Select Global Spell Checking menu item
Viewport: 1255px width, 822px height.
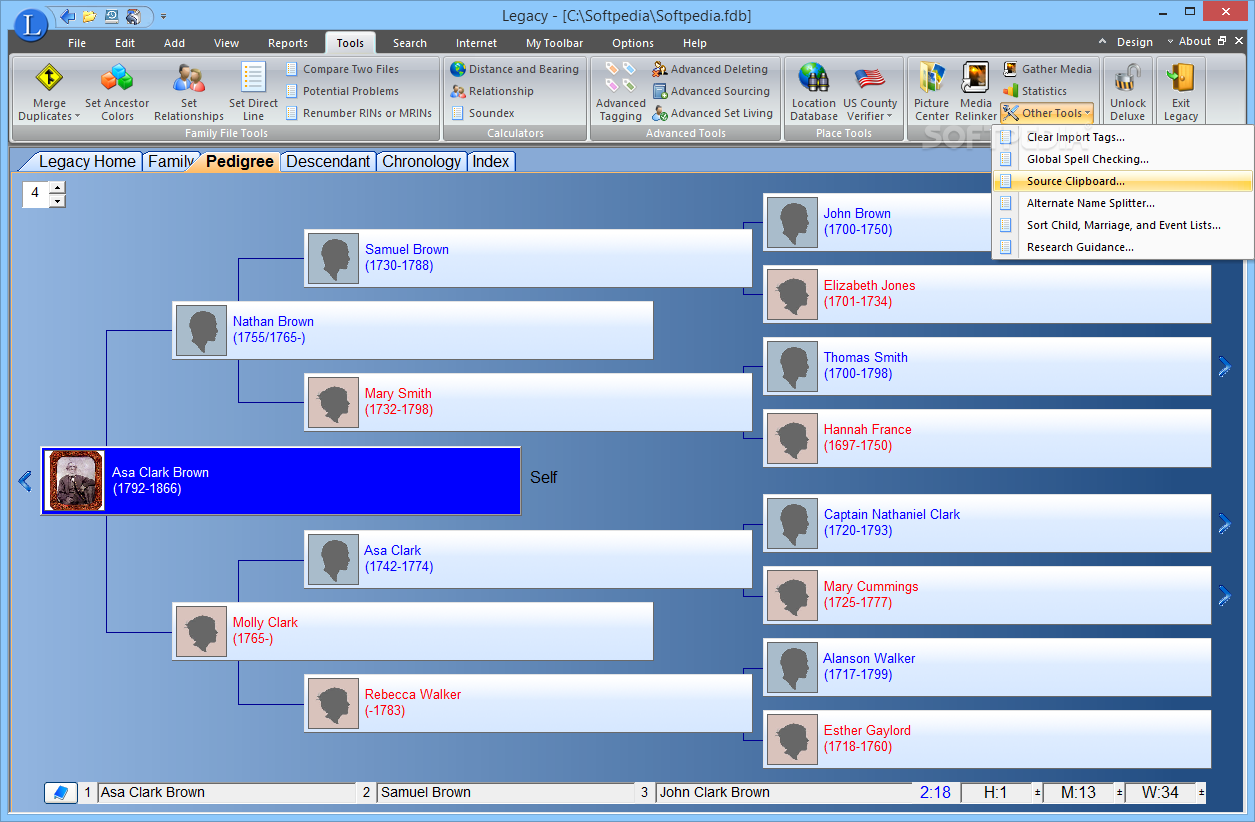click(1122, 159)
